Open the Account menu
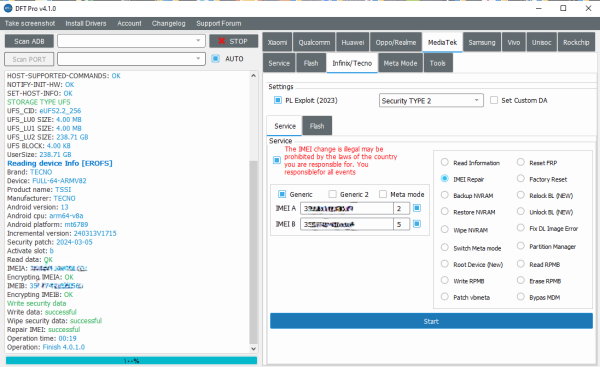600x367 pixels. (x=129, y=23)
